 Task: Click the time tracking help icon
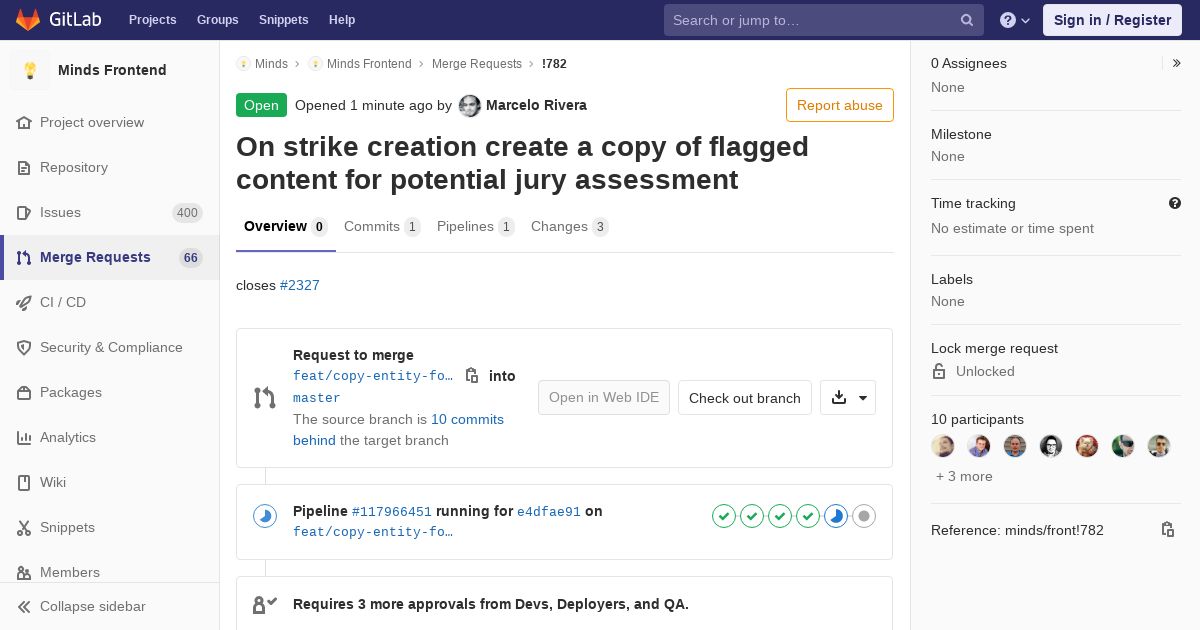pos(1175,203)
